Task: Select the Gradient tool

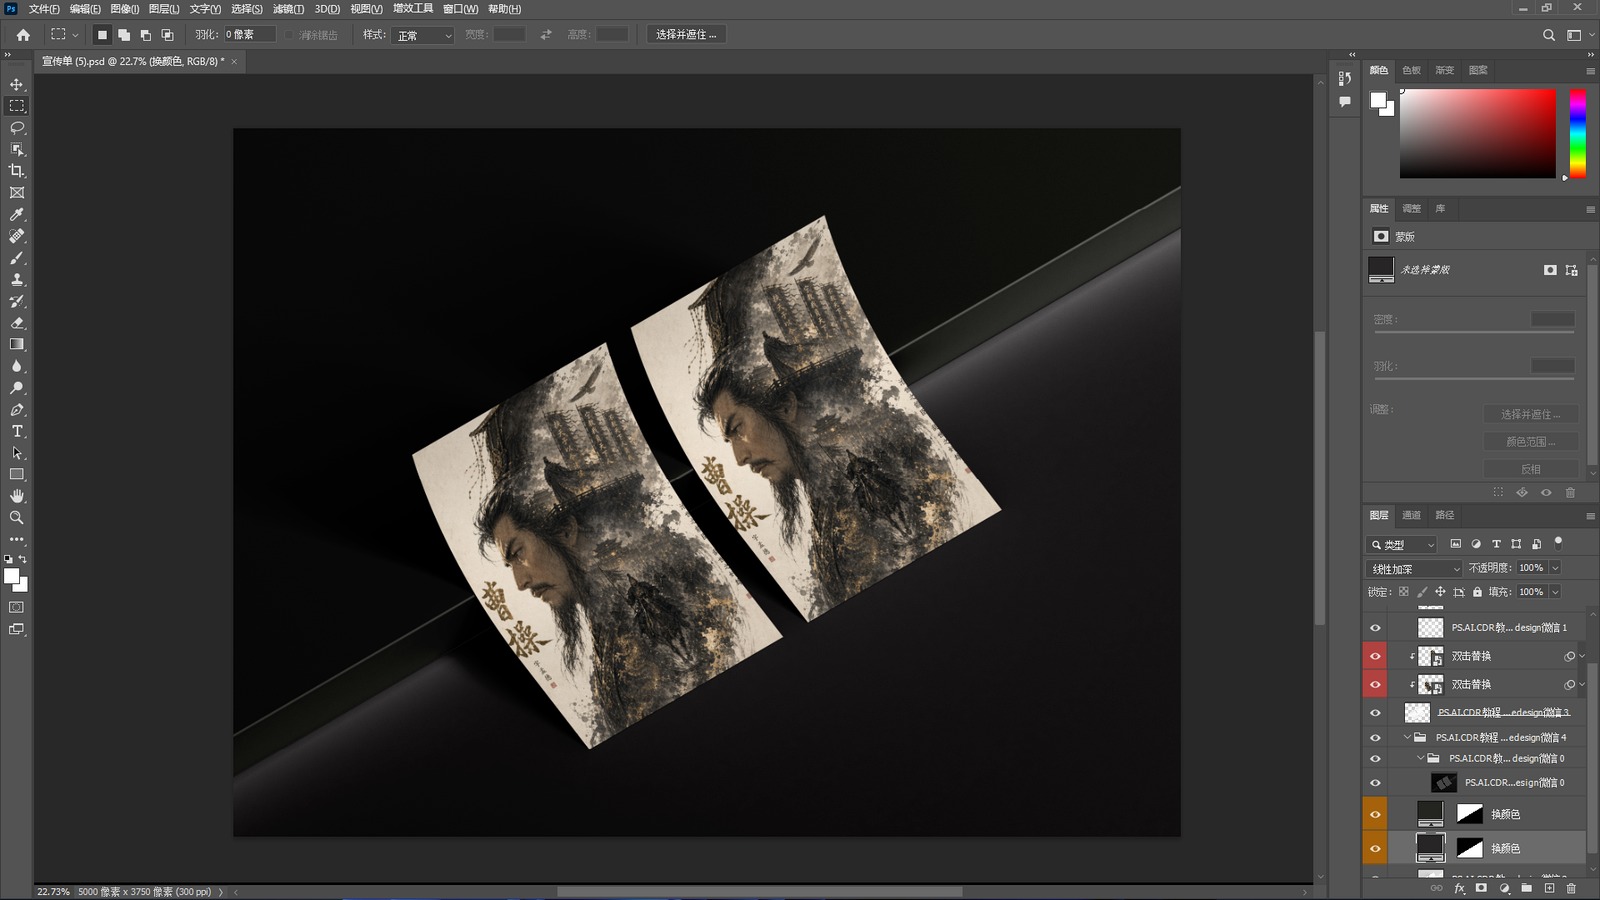Action: [17, 344]
